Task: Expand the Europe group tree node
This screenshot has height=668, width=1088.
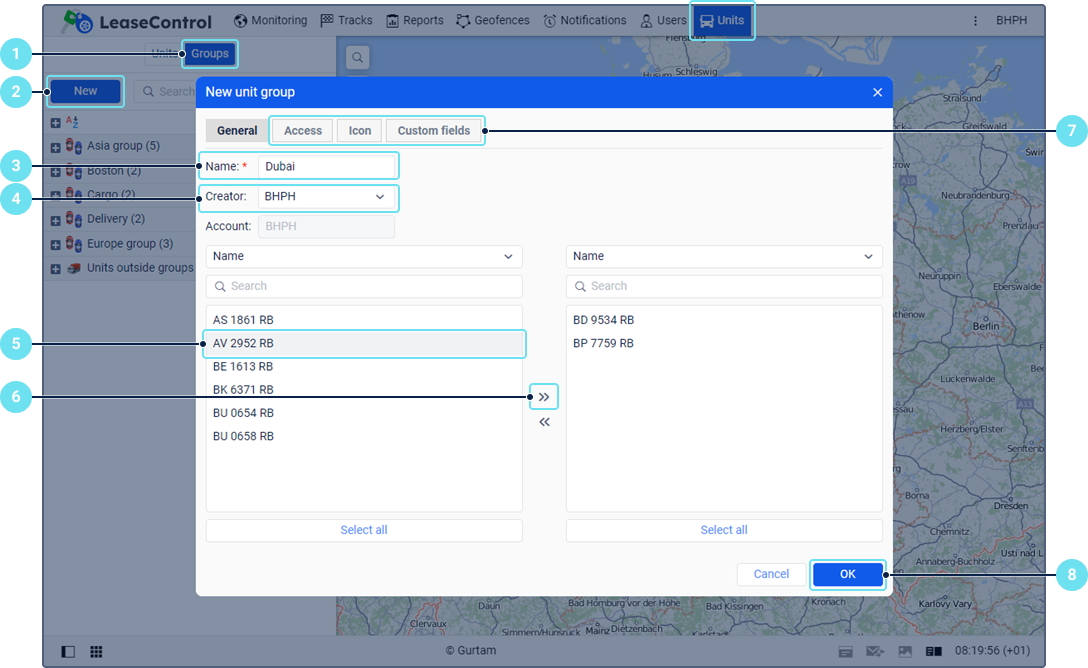Action: [56, 244]
